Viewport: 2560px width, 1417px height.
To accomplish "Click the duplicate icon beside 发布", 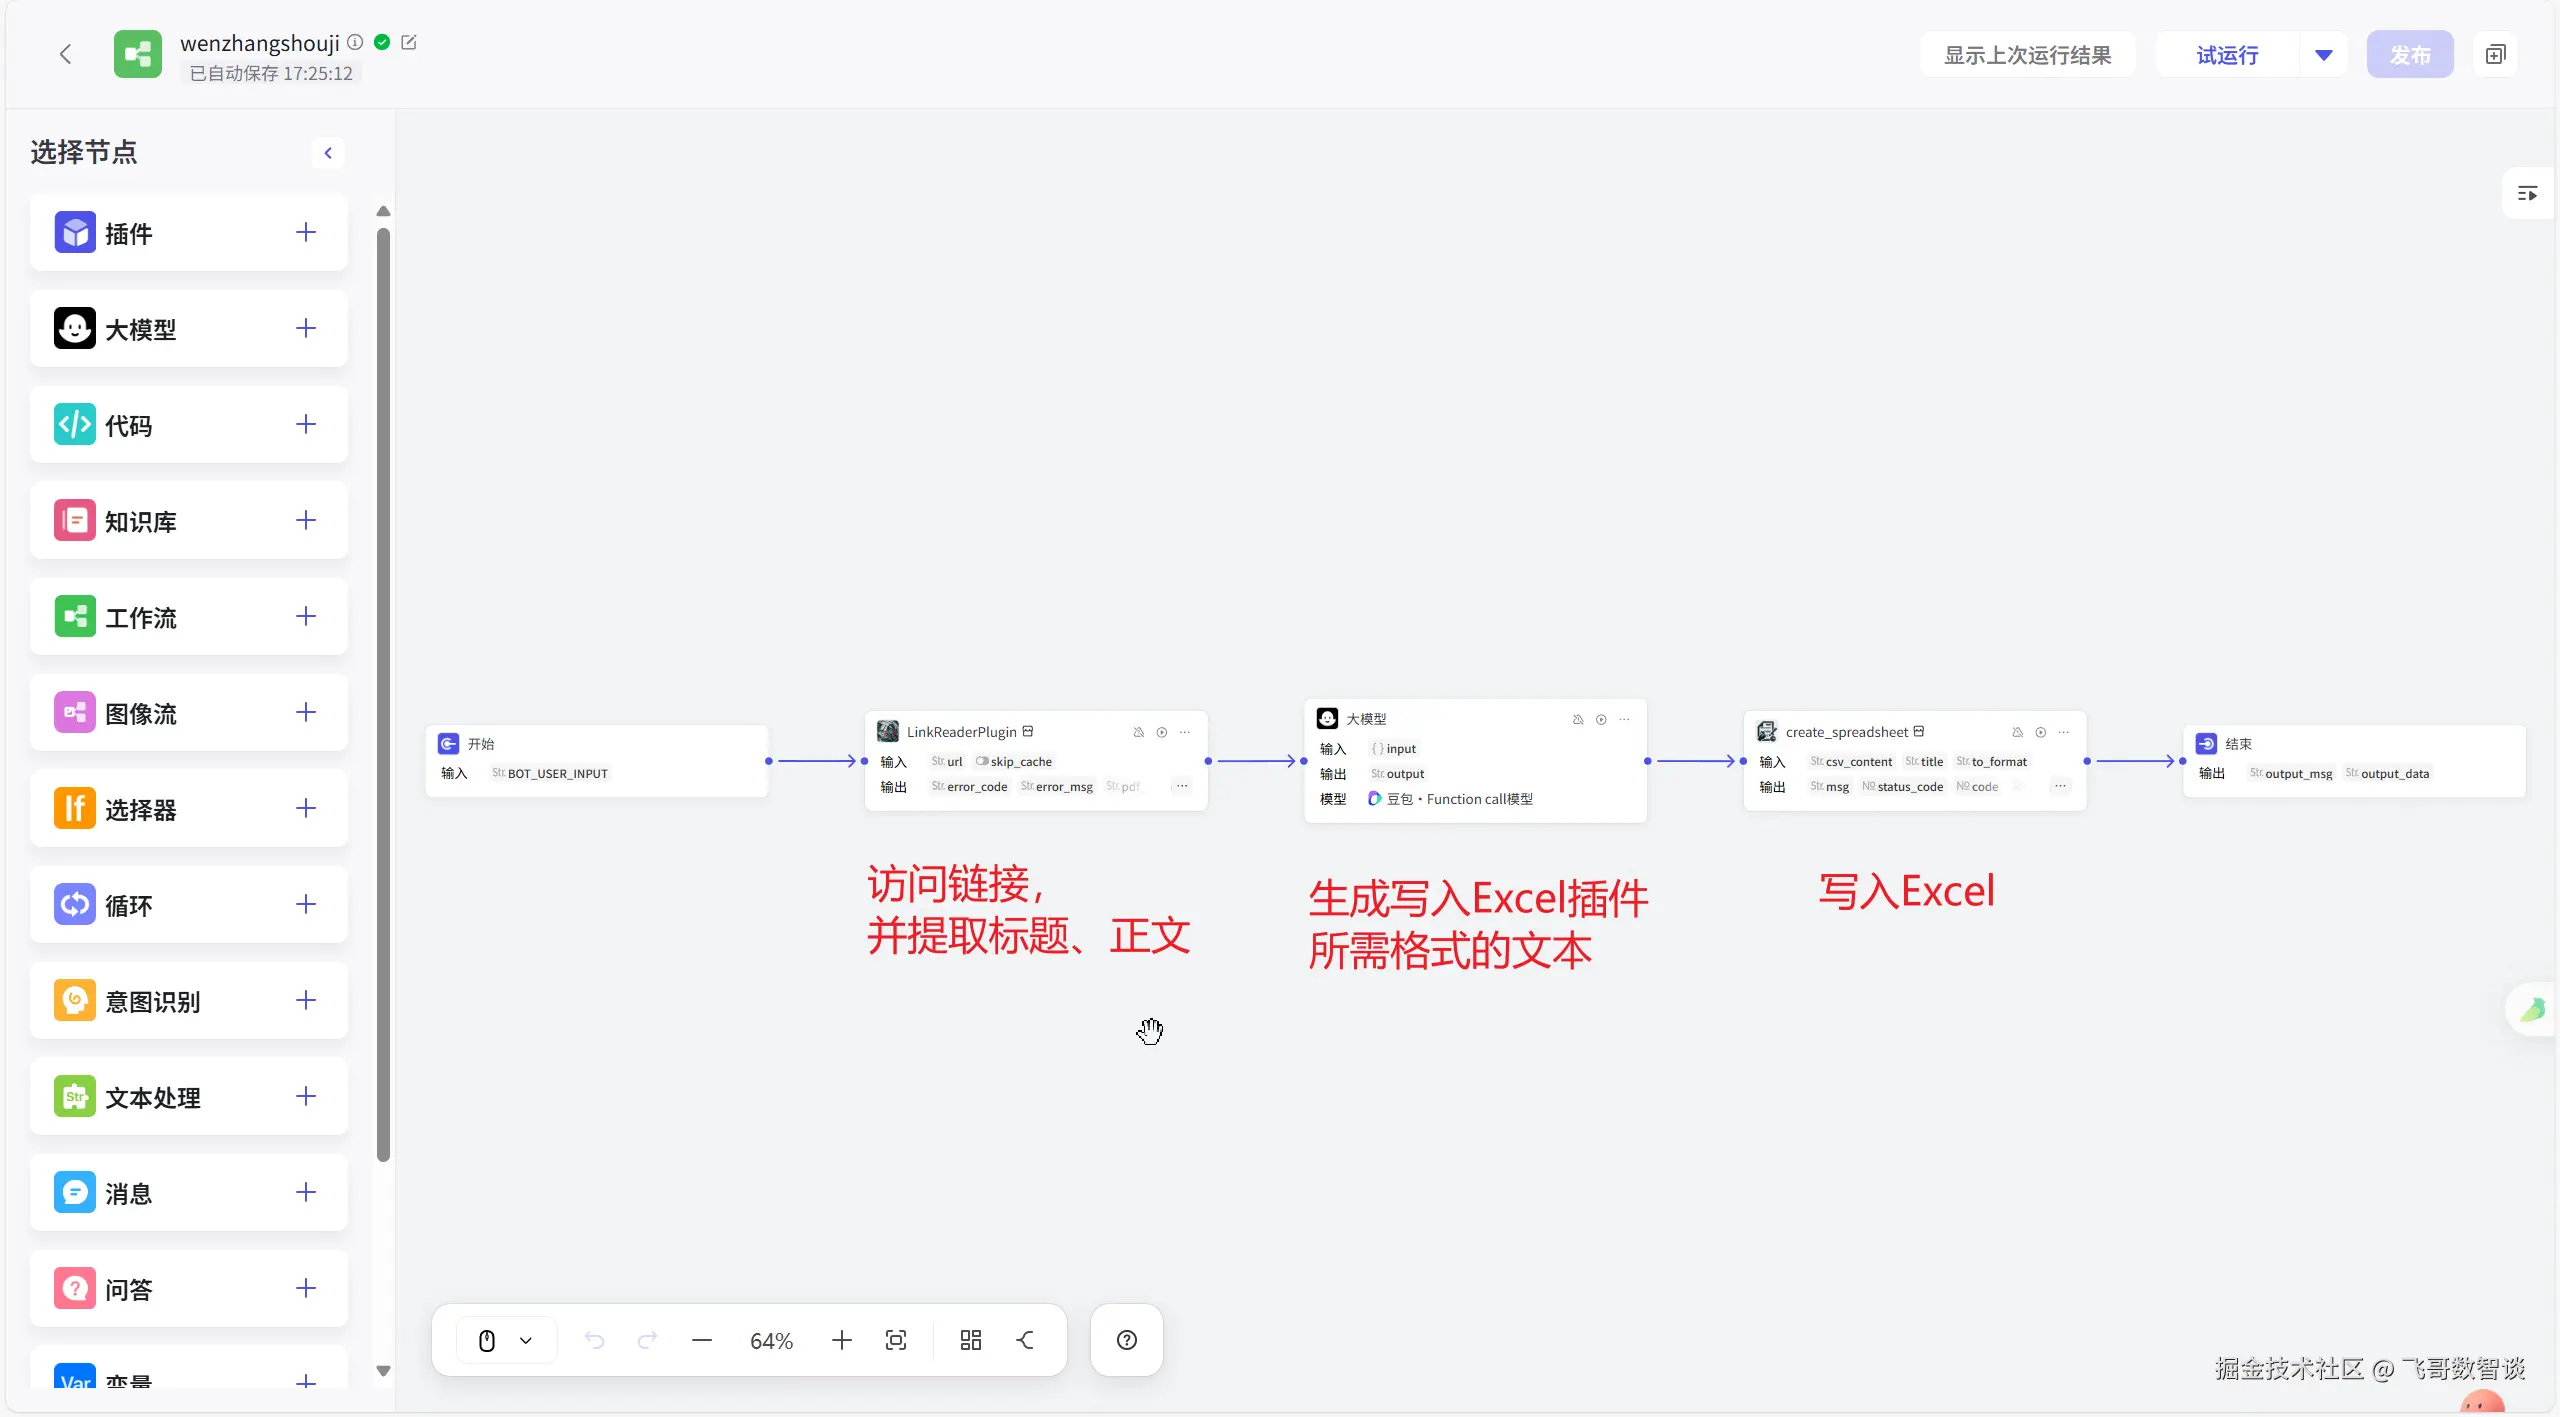I will (x=2495, y=55).
